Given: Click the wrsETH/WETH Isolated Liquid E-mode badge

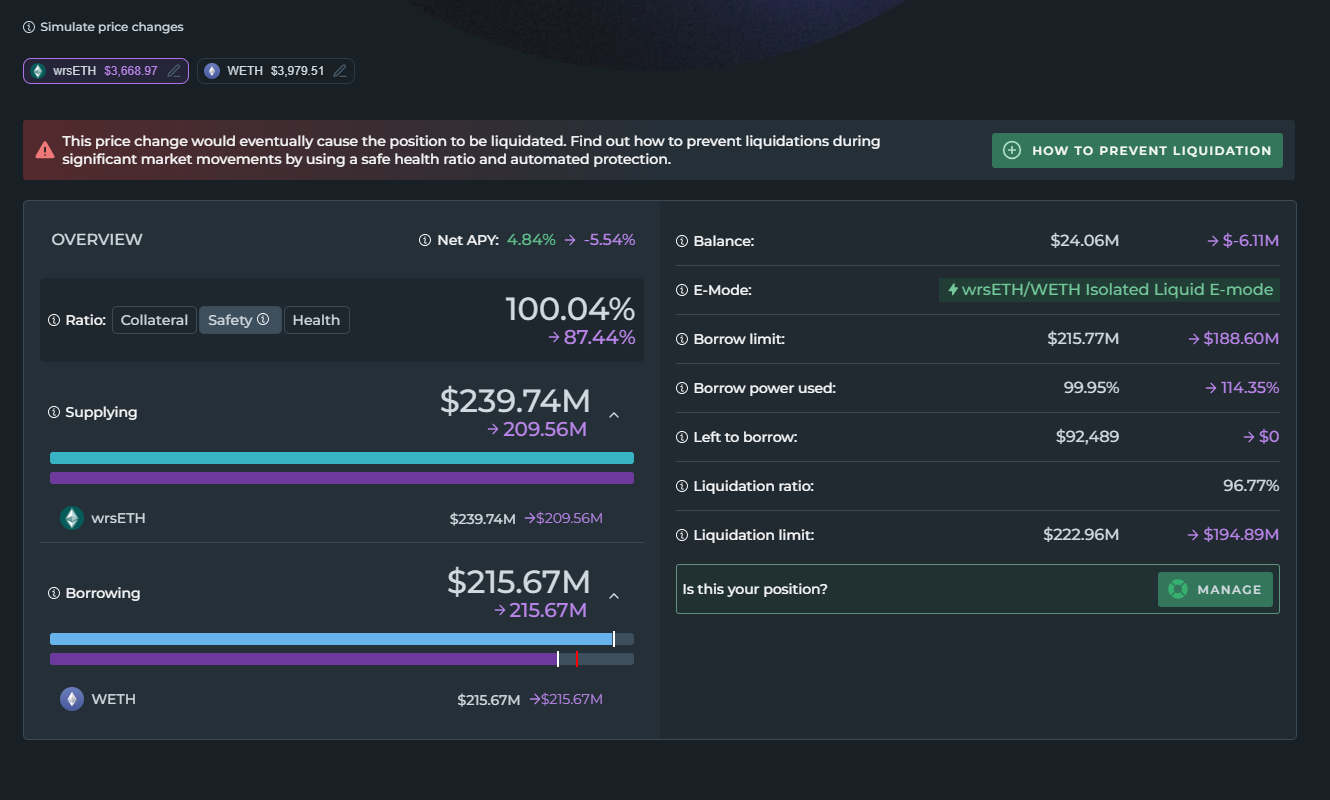Looking at the screenshot, I should click(1109, 290).
